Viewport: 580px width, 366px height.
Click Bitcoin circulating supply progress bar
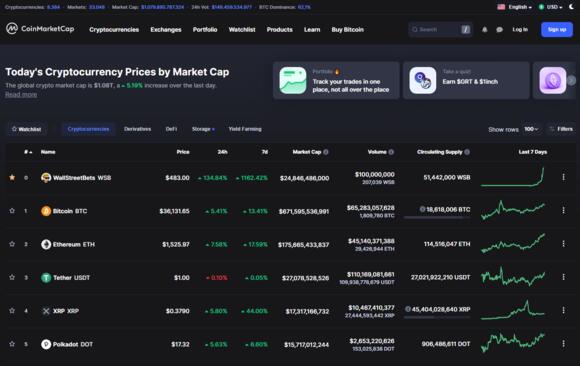tap(437, 218)
